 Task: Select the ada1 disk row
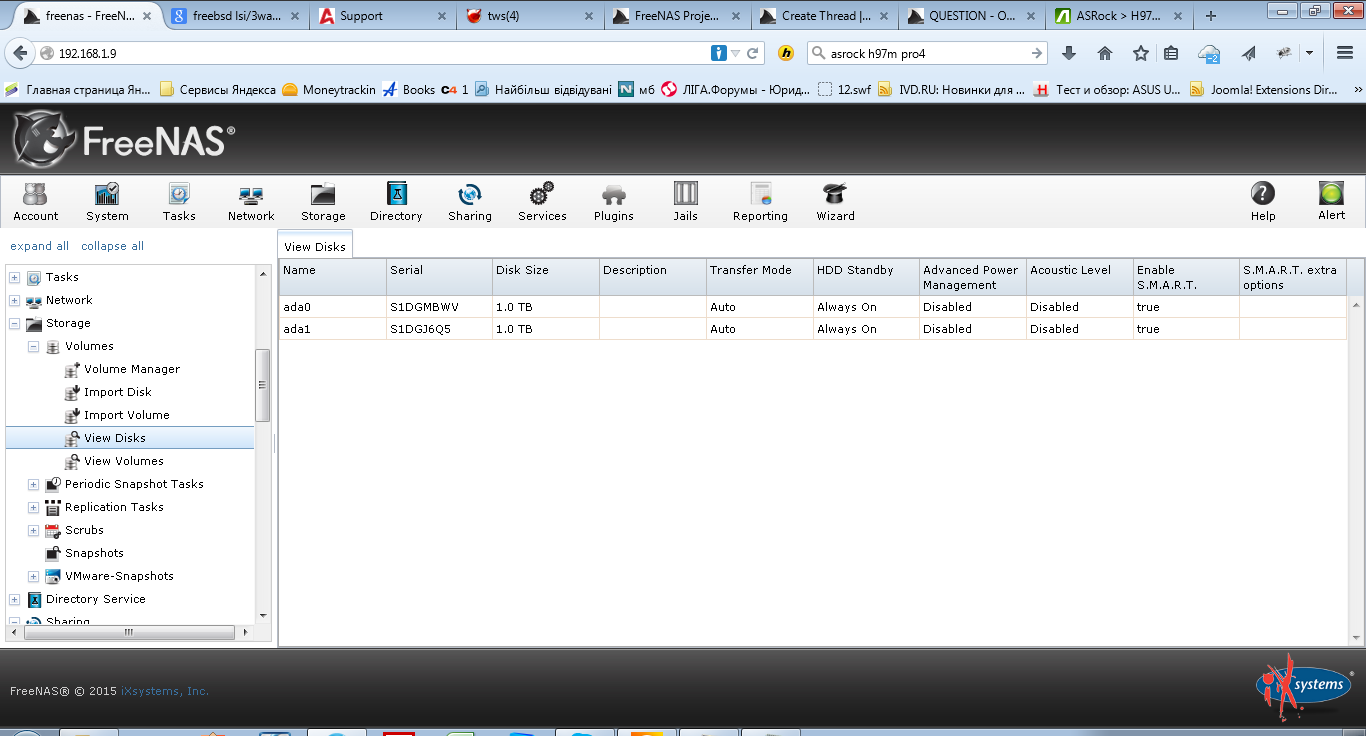(813, 329)
